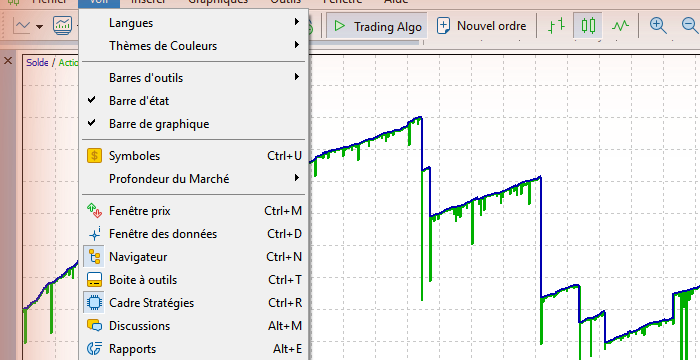Open the Rapports menu entry

(193, 349)
